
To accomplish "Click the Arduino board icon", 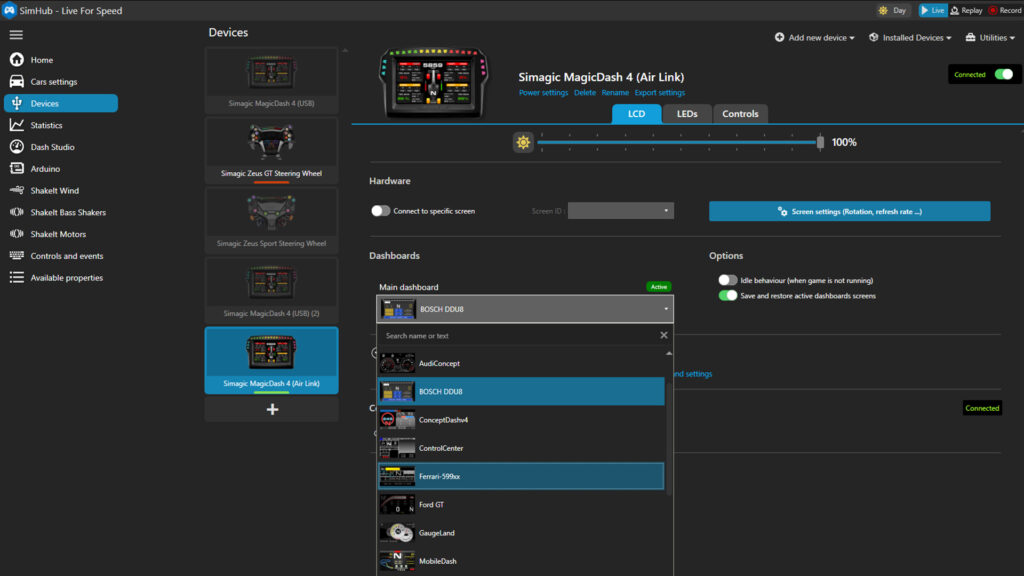I will click(x=16, y=168).
